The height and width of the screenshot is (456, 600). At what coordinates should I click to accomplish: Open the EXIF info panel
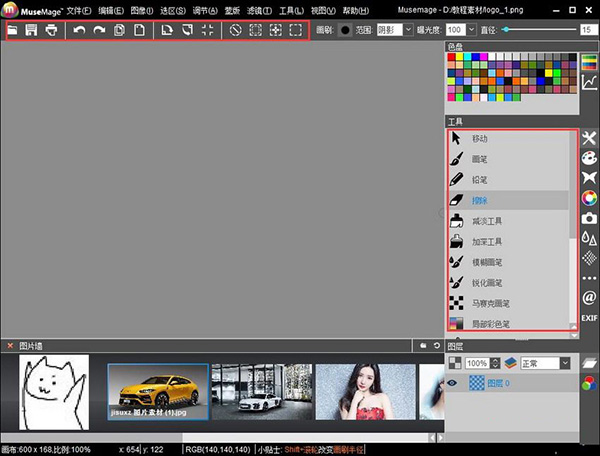tap(589, 318)
